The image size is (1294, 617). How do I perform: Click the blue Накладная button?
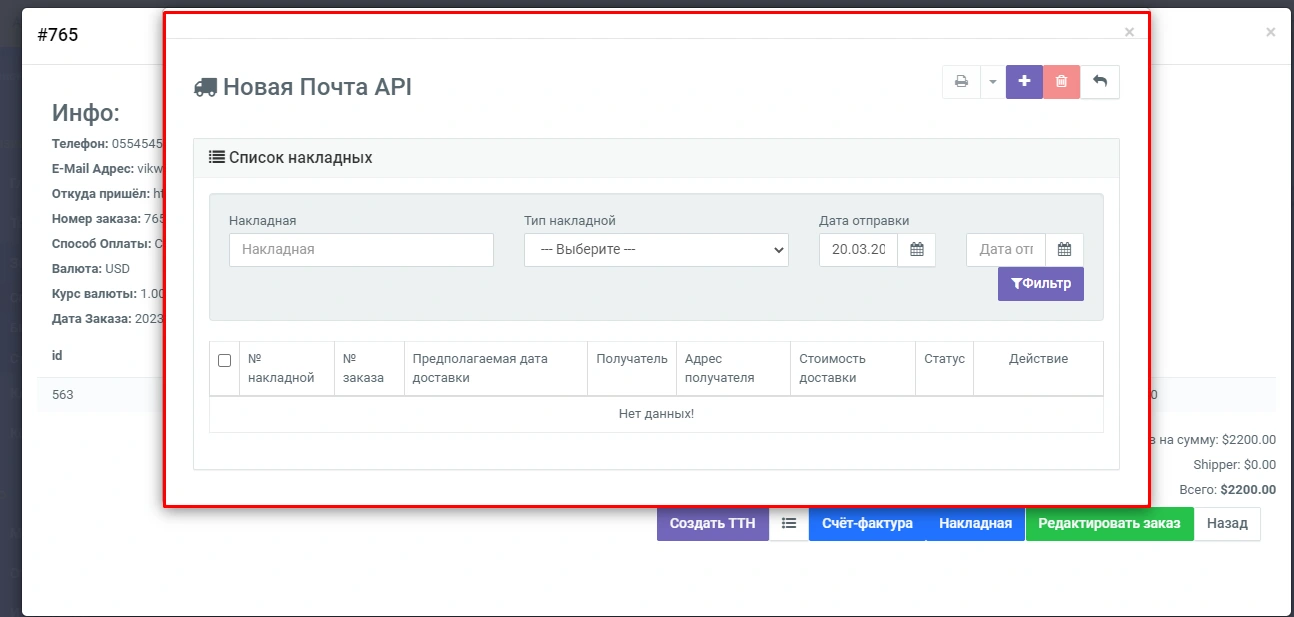pos(975,523)
